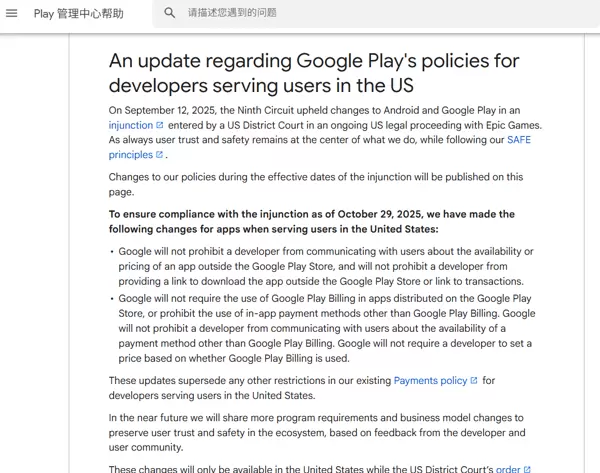Open the District Court's "order" link
The height and width of the screenshot is (473, 600).
coord(508,469)
